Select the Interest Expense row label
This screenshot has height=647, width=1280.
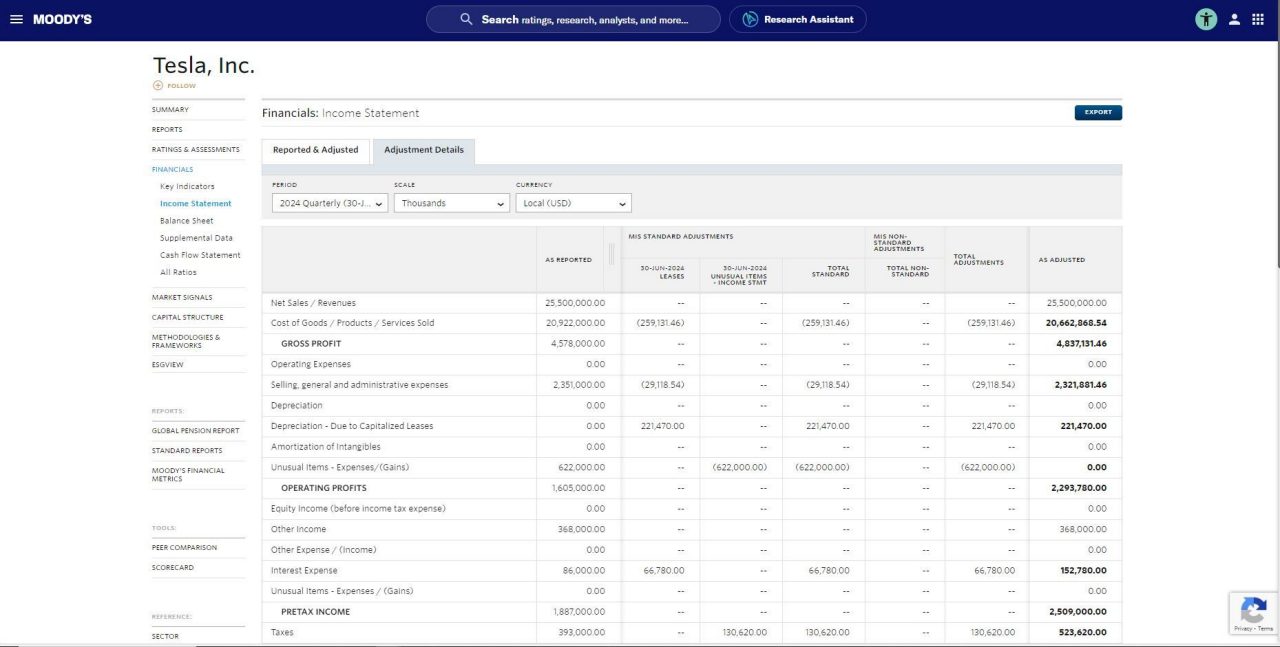[304, 571]
